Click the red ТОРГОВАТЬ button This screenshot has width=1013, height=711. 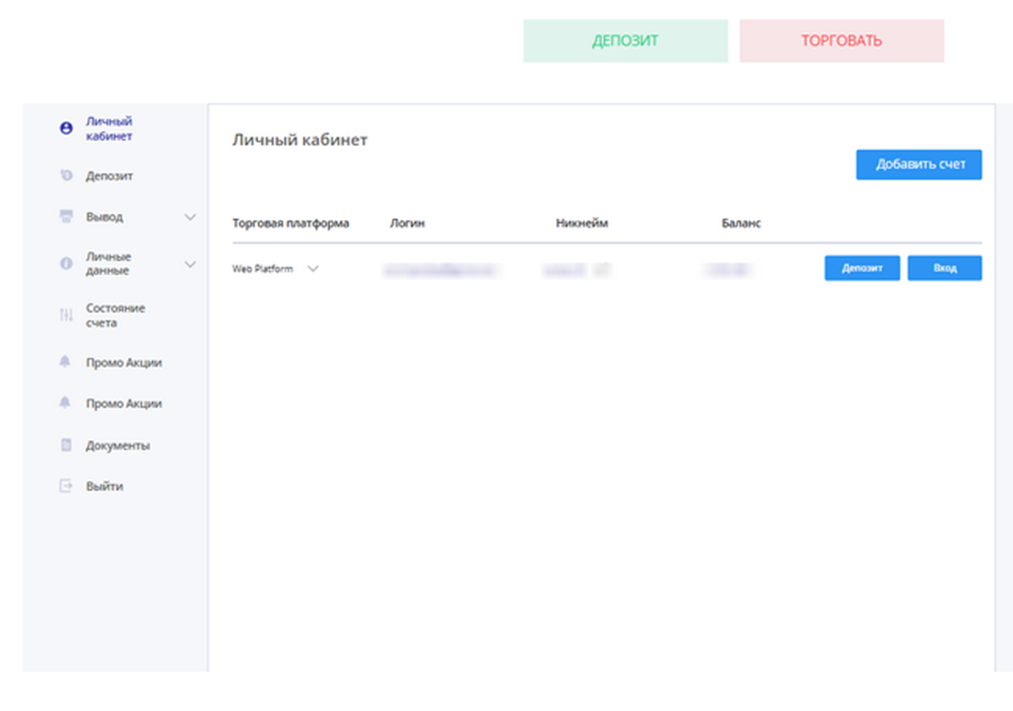tap(842, 41)
